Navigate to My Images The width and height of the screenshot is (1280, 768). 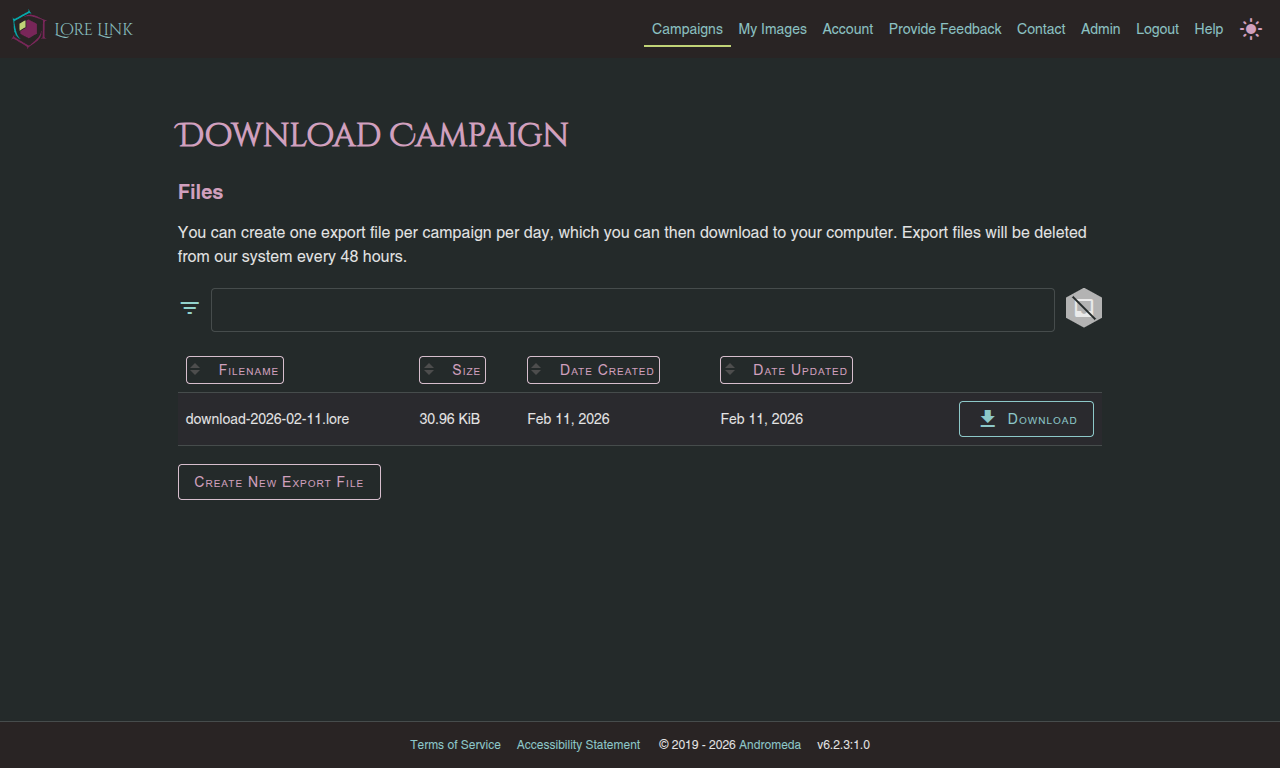(772, 29)
